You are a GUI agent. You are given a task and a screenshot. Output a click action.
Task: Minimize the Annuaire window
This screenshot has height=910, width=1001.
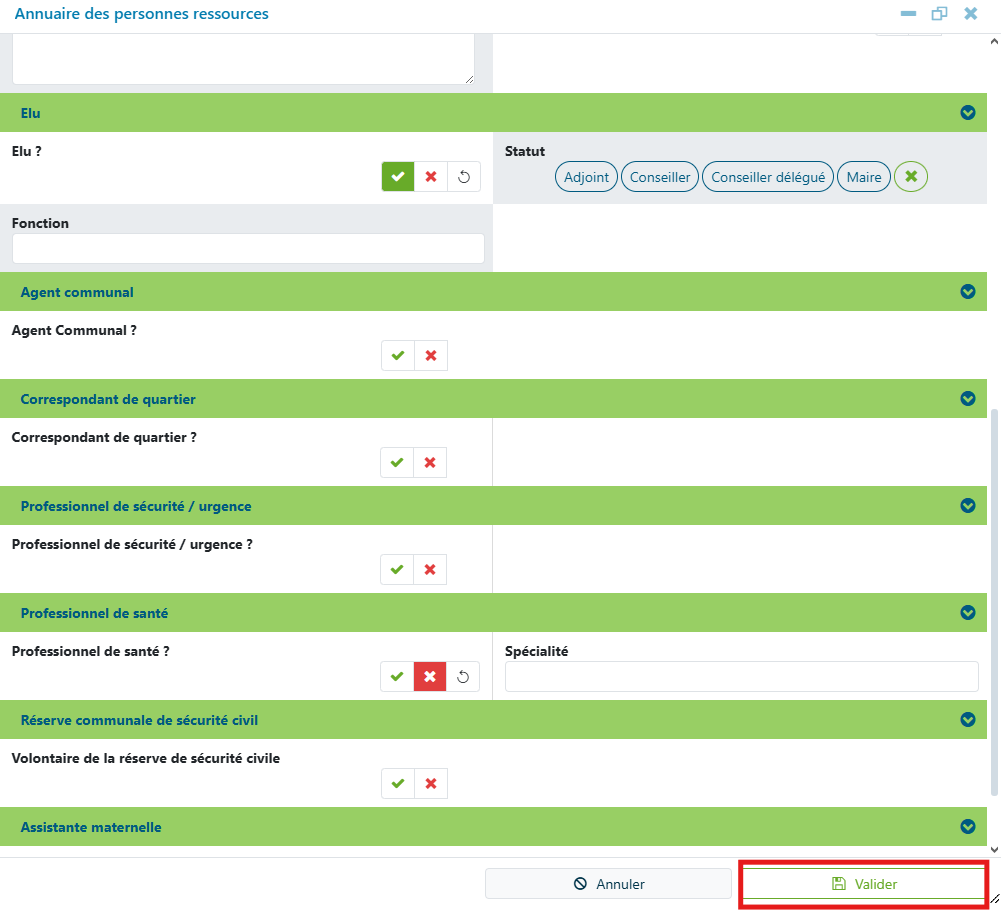pos(908,13)
